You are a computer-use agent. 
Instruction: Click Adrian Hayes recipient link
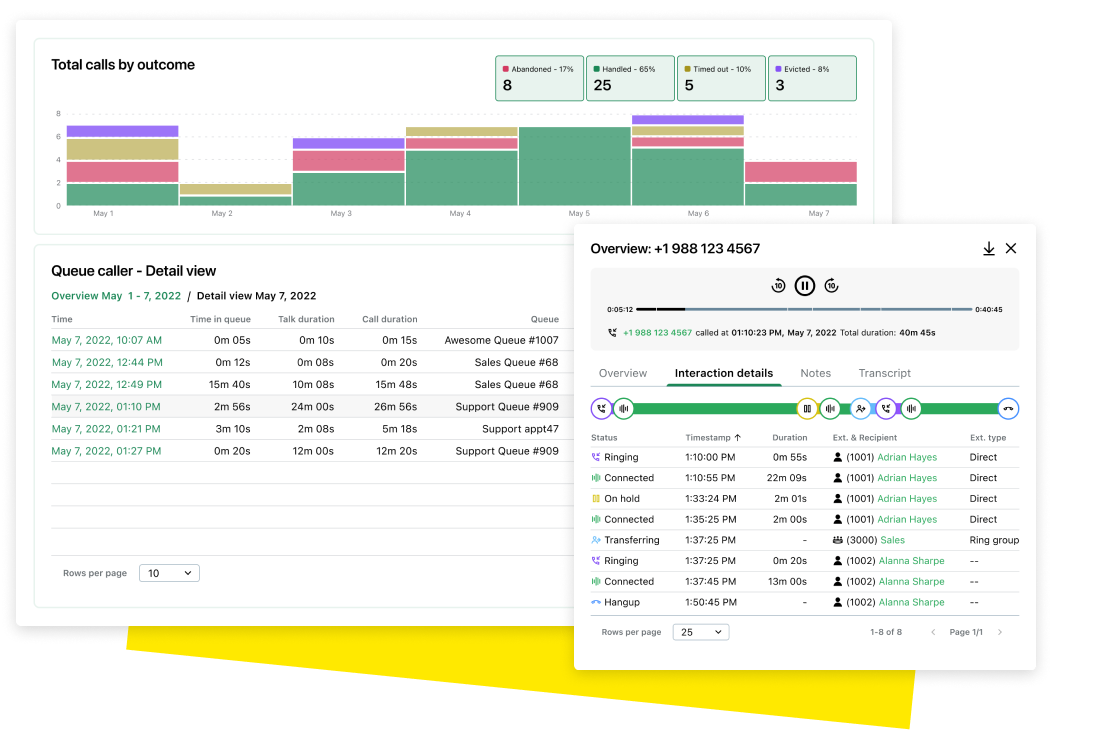[x=906, y=457]
